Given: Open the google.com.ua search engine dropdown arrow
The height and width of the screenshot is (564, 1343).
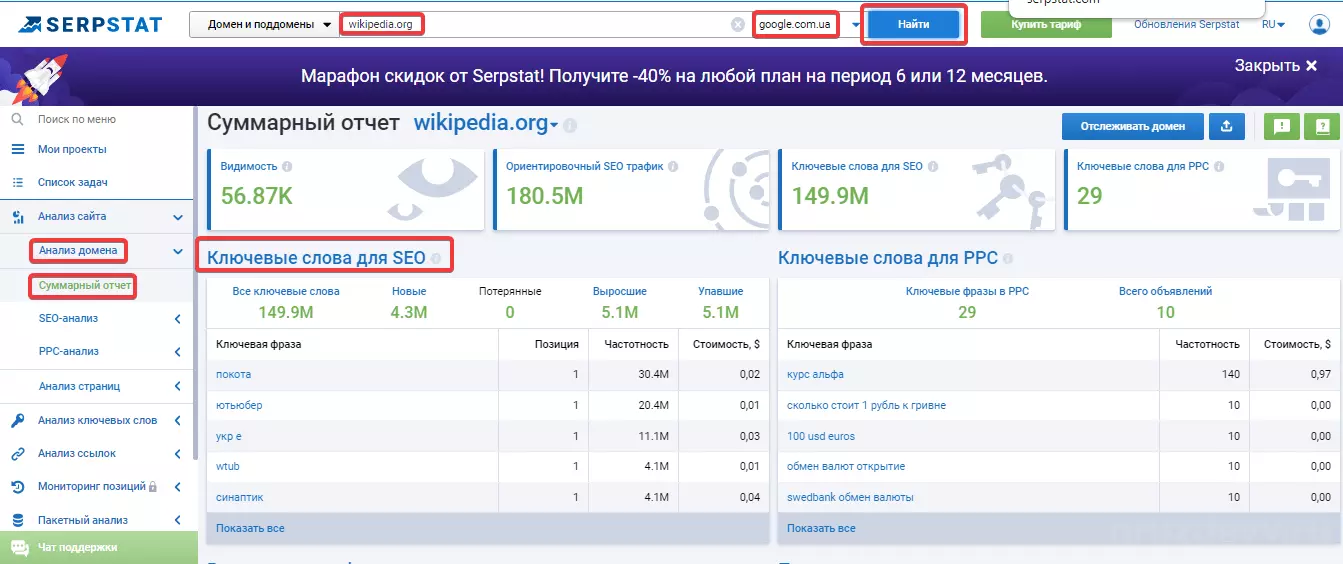Looking at the screenshot, I should point(855,25).
